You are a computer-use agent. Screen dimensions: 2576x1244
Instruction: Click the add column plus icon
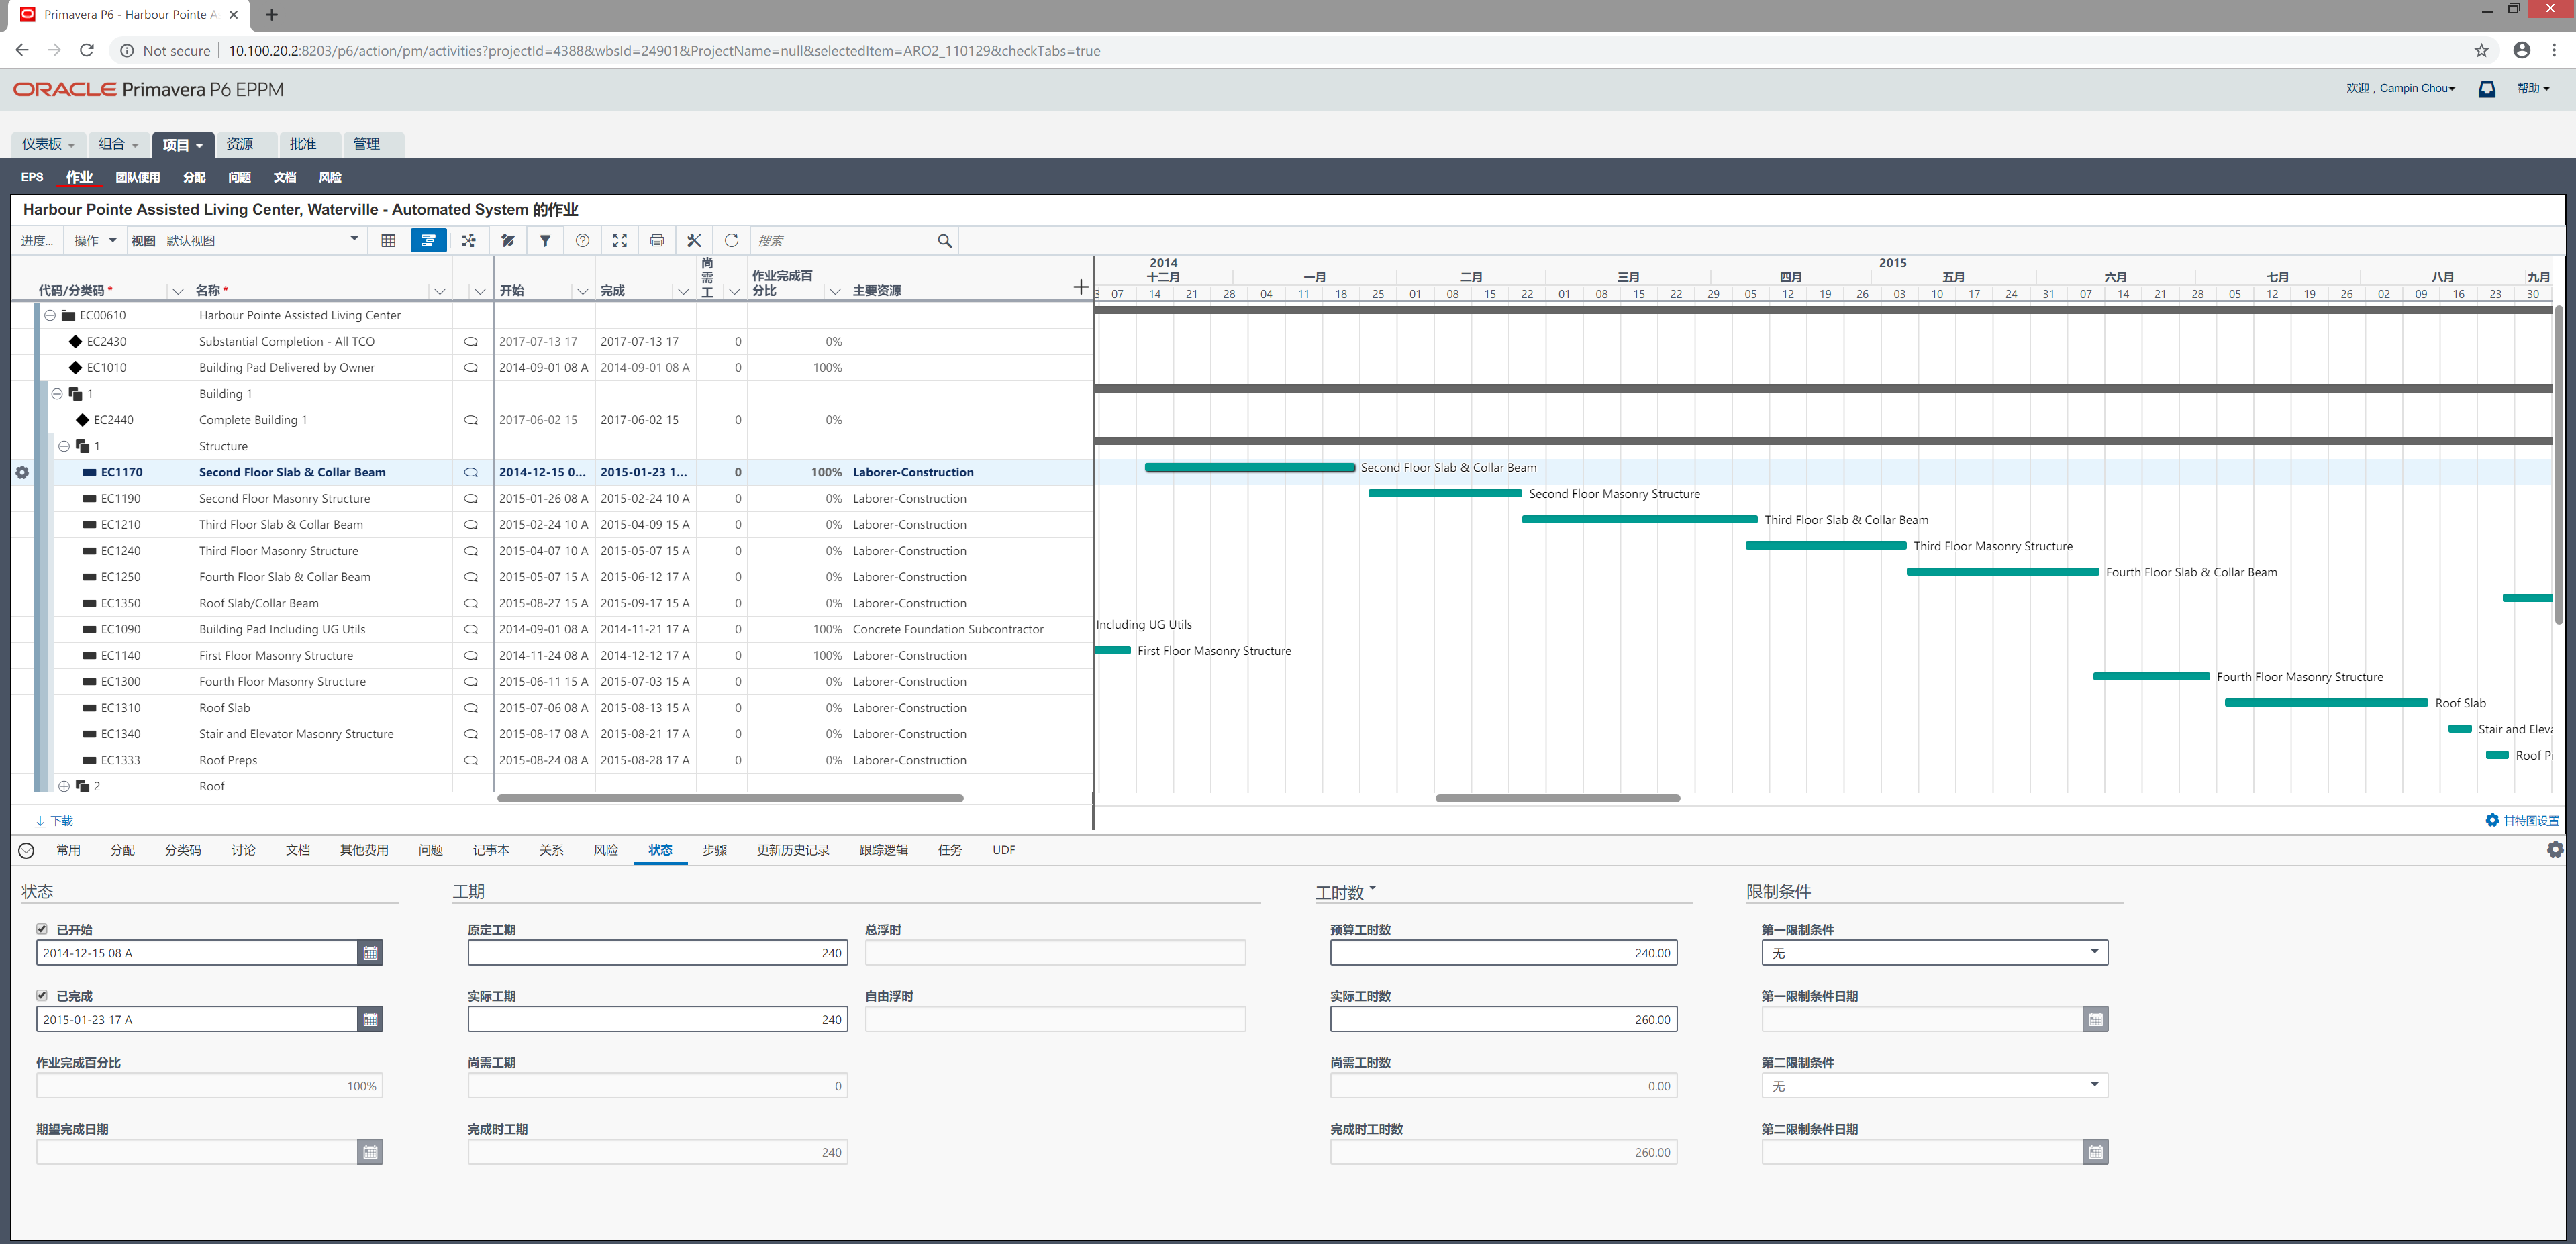coord(1080,288)
